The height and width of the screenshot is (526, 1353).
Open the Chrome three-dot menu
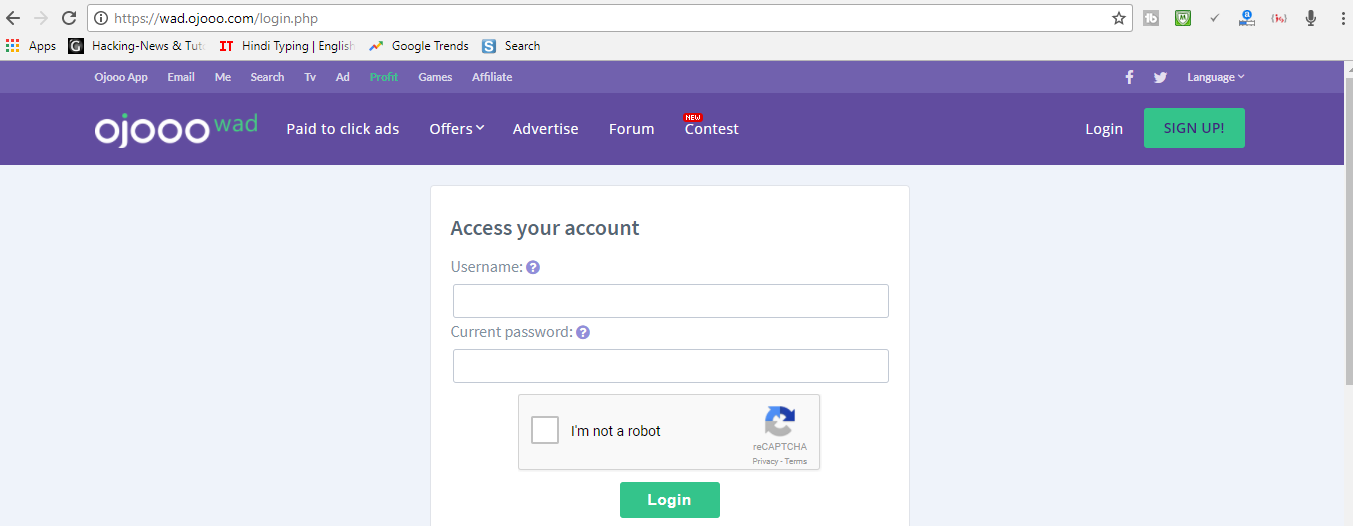1341,18
